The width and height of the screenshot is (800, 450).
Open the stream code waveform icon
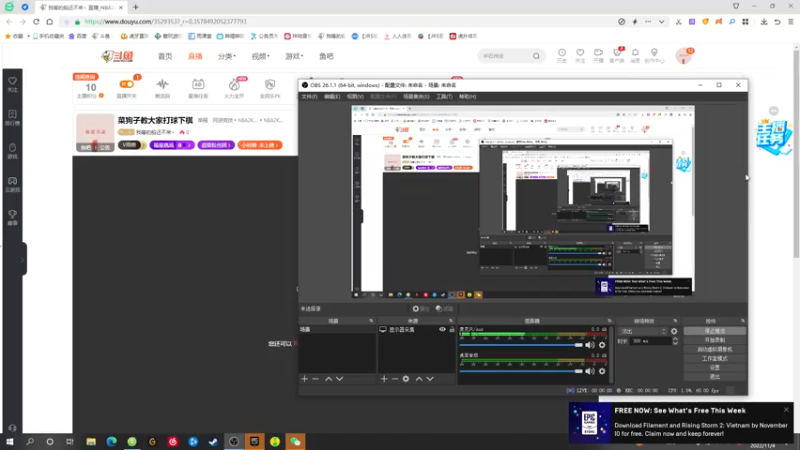coord(162,88)
